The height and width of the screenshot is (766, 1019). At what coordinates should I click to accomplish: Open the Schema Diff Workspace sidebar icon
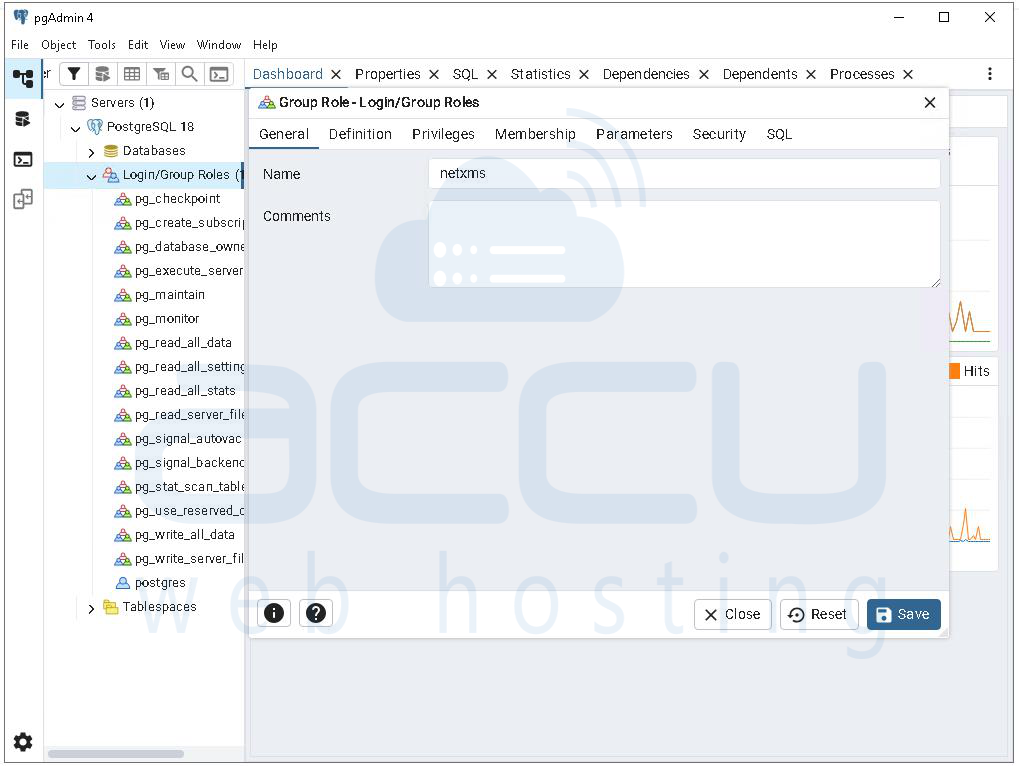coord(23,199)
